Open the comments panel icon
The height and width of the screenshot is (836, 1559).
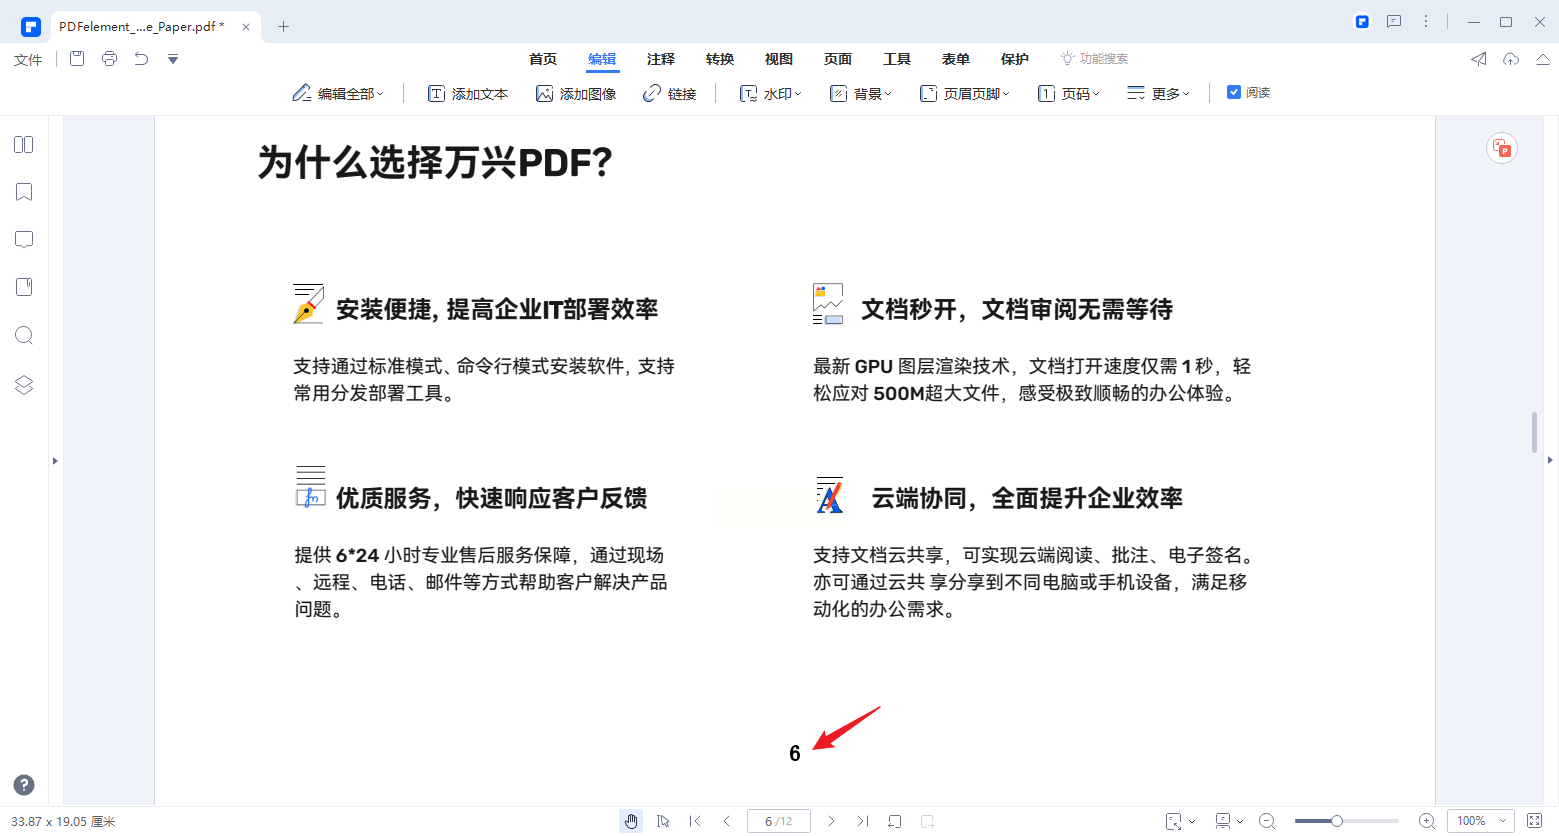tap(24, 240)
